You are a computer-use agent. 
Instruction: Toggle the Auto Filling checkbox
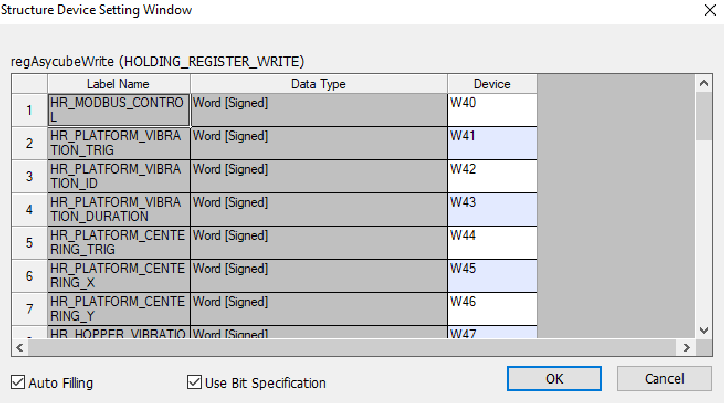[x=18, y=382]
